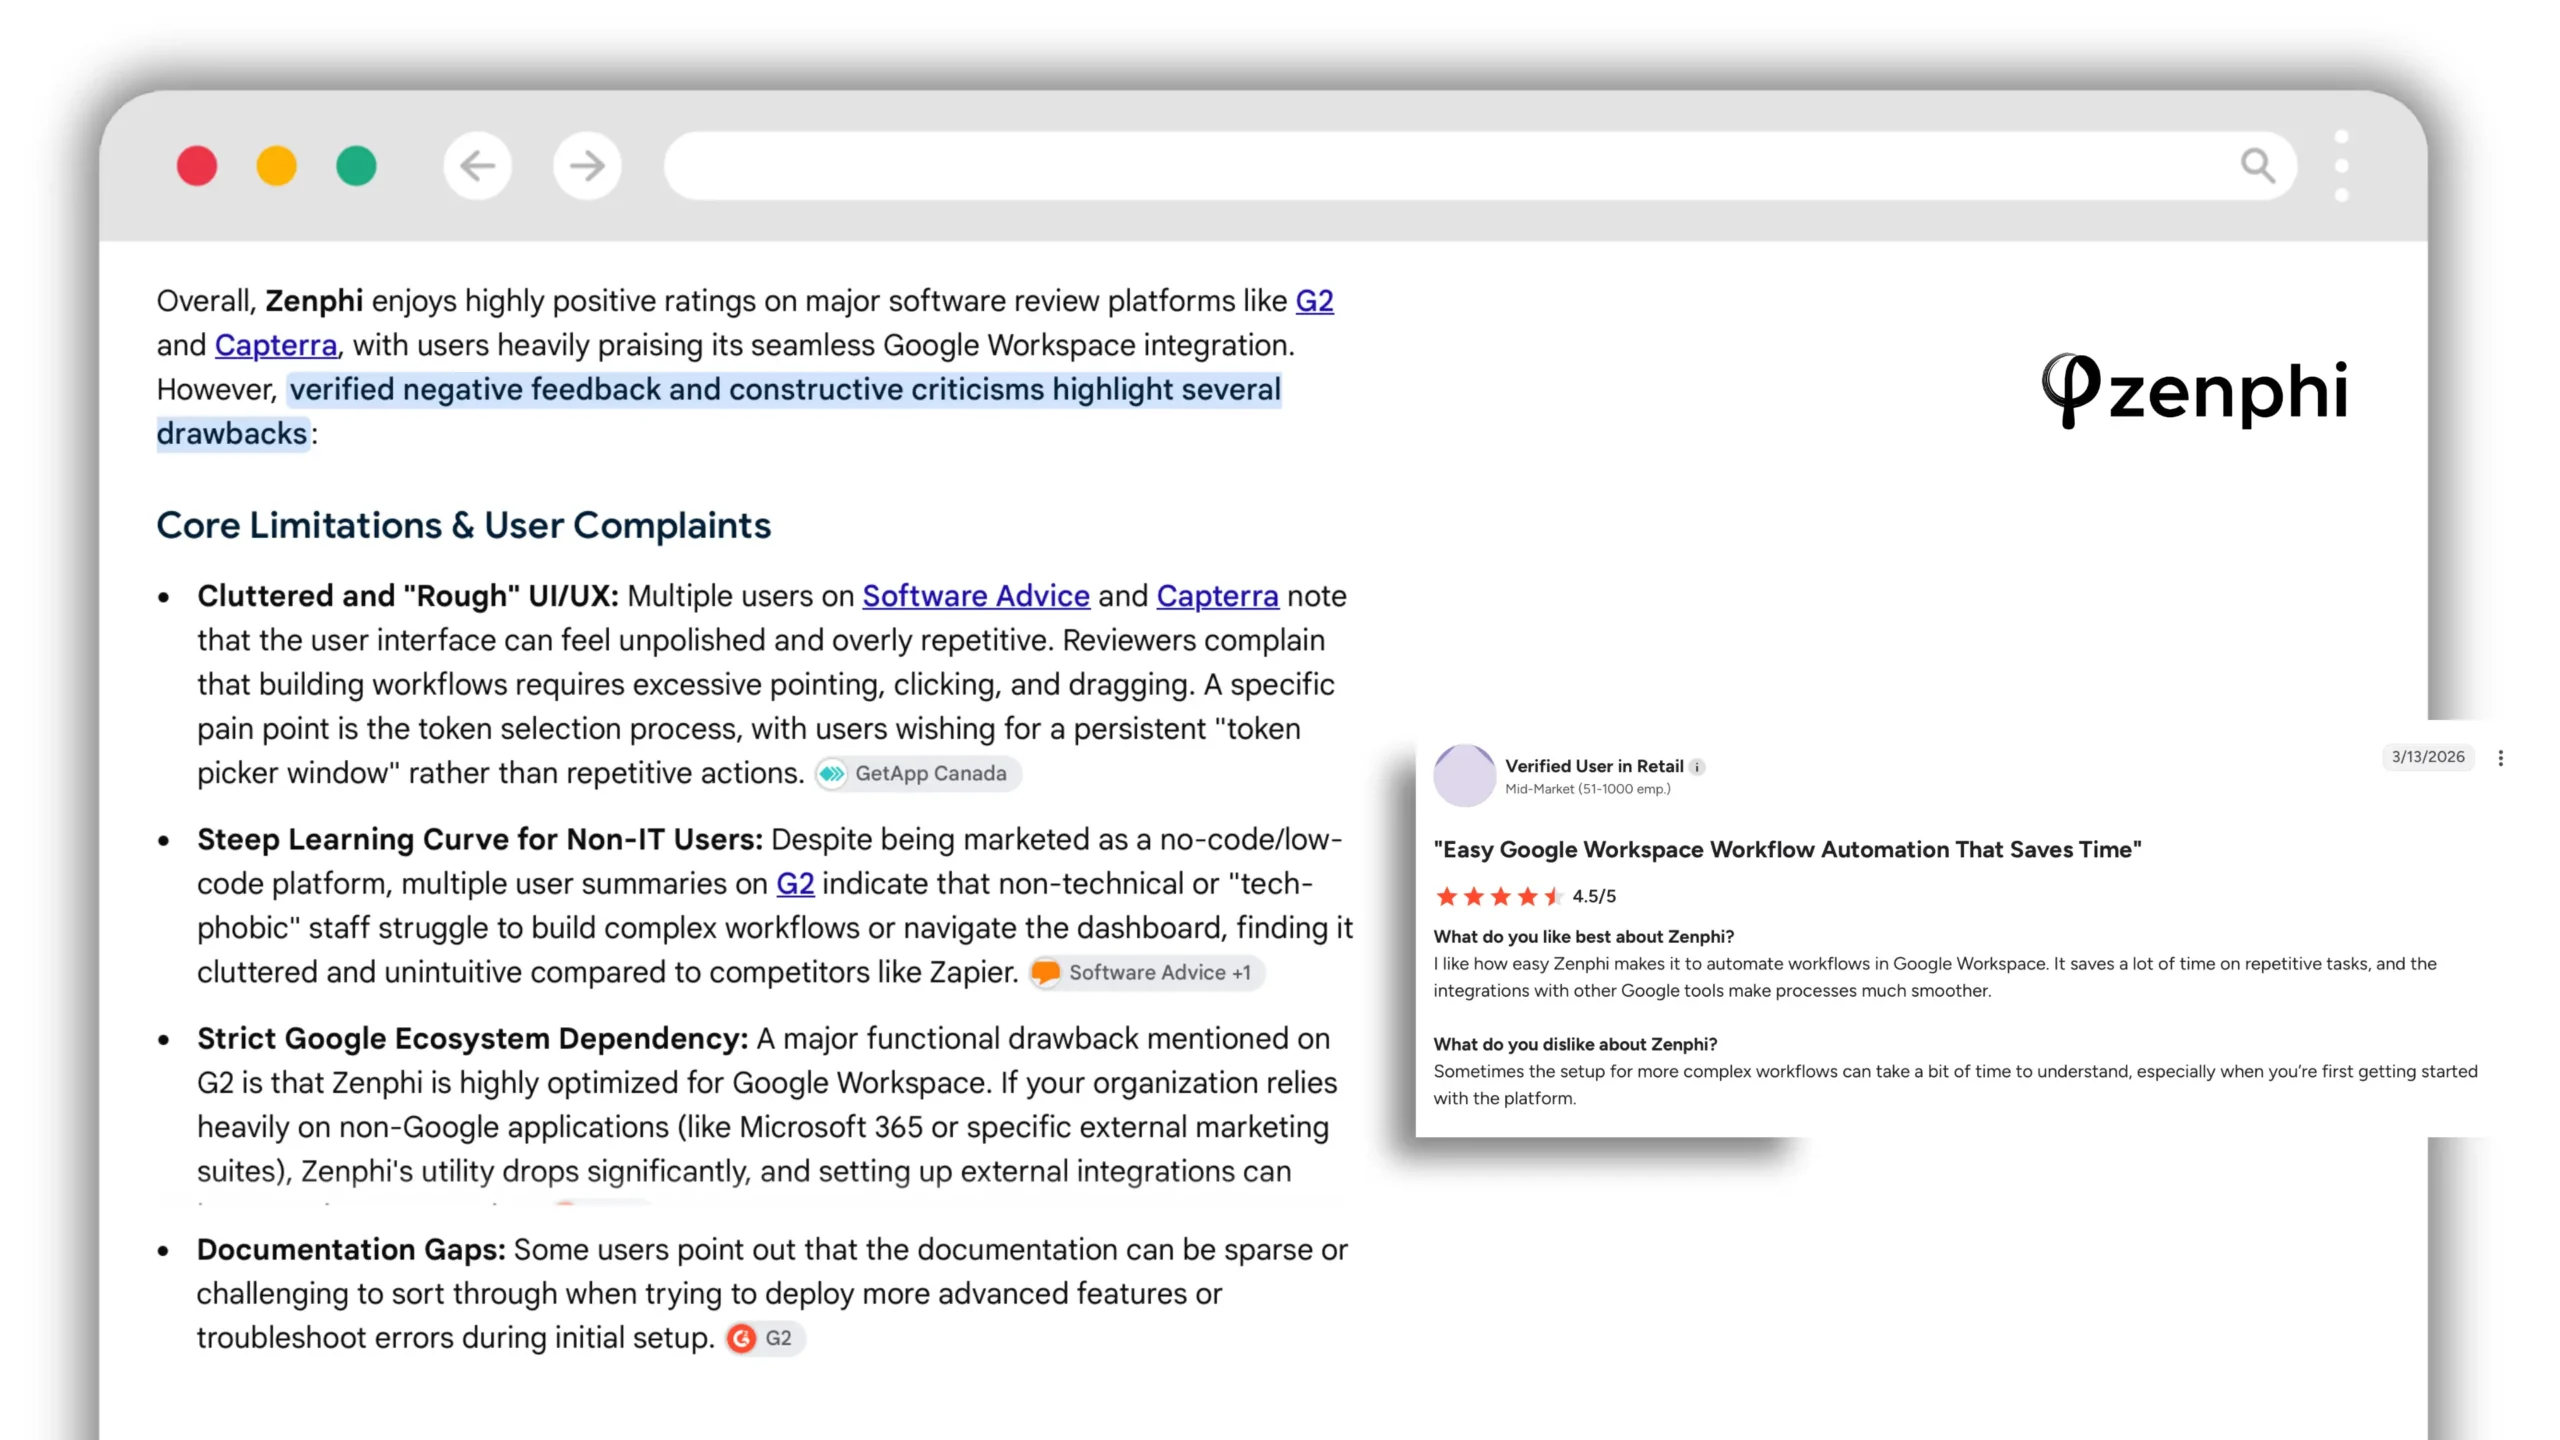Click the search magnifier icon in address bar
Screen dimensions: 2560x1440
(x=2257, y=165)
